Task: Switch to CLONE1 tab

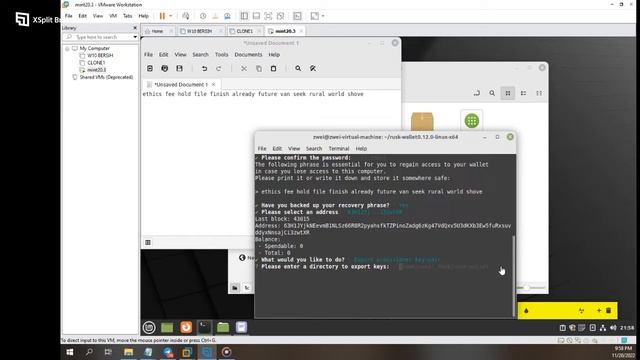Action: (x=244, y=31)
